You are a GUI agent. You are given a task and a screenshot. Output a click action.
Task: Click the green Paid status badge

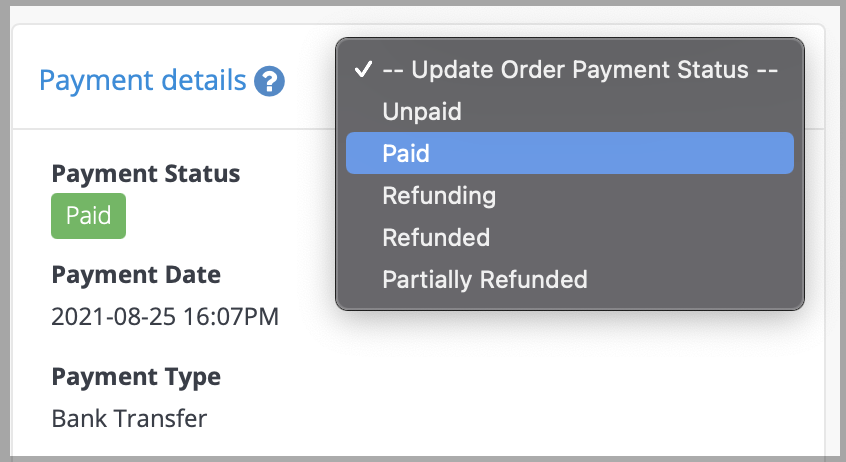click(x=88, y=216)
